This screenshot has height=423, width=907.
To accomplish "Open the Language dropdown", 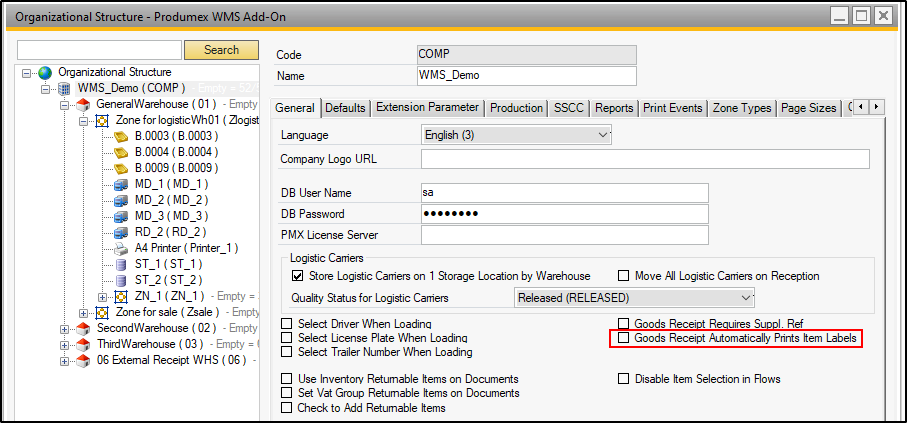I will 602,134.
